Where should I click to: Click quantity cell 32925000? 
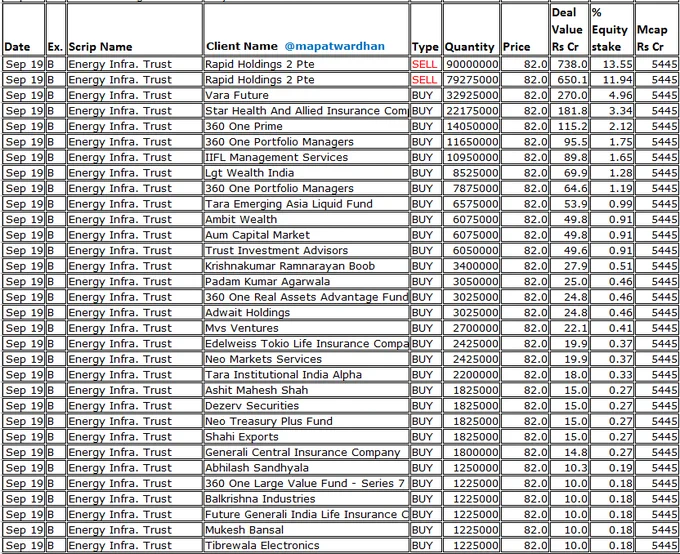pos(471,95)
